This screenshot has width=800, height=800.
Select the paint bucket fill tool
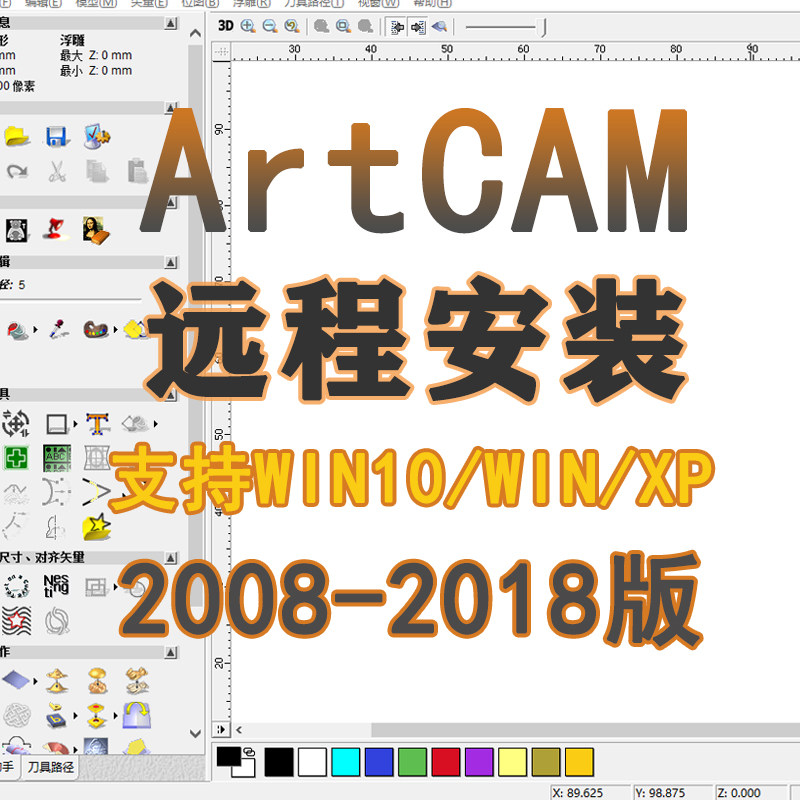(18, 330)
